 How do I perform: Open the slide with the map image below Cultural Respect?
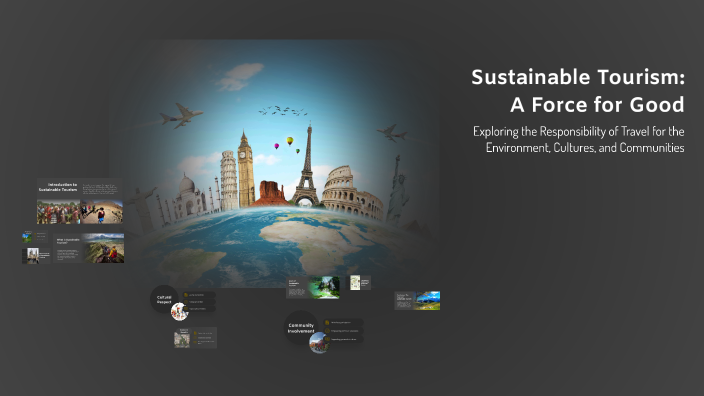coord(195,338)
